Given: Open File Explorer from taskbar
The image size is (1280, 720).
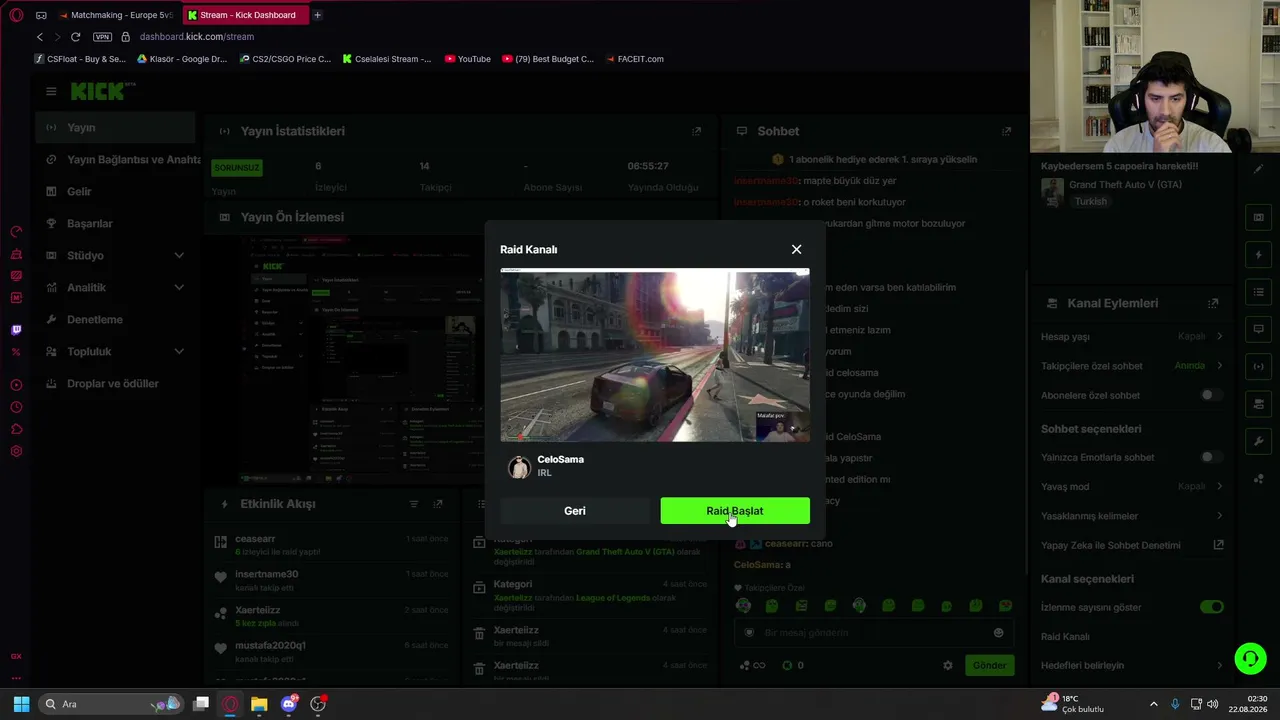Looking at the screenshot, I should point(259,704).
